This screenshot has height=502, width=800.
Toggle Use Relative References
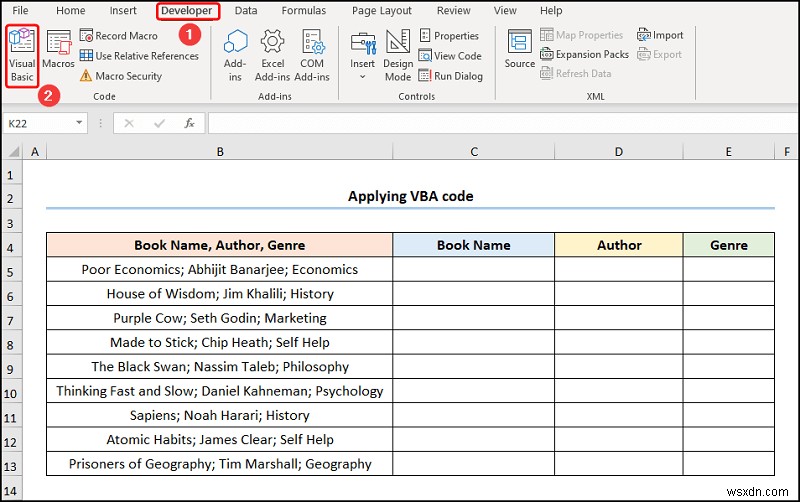[139, 56]
